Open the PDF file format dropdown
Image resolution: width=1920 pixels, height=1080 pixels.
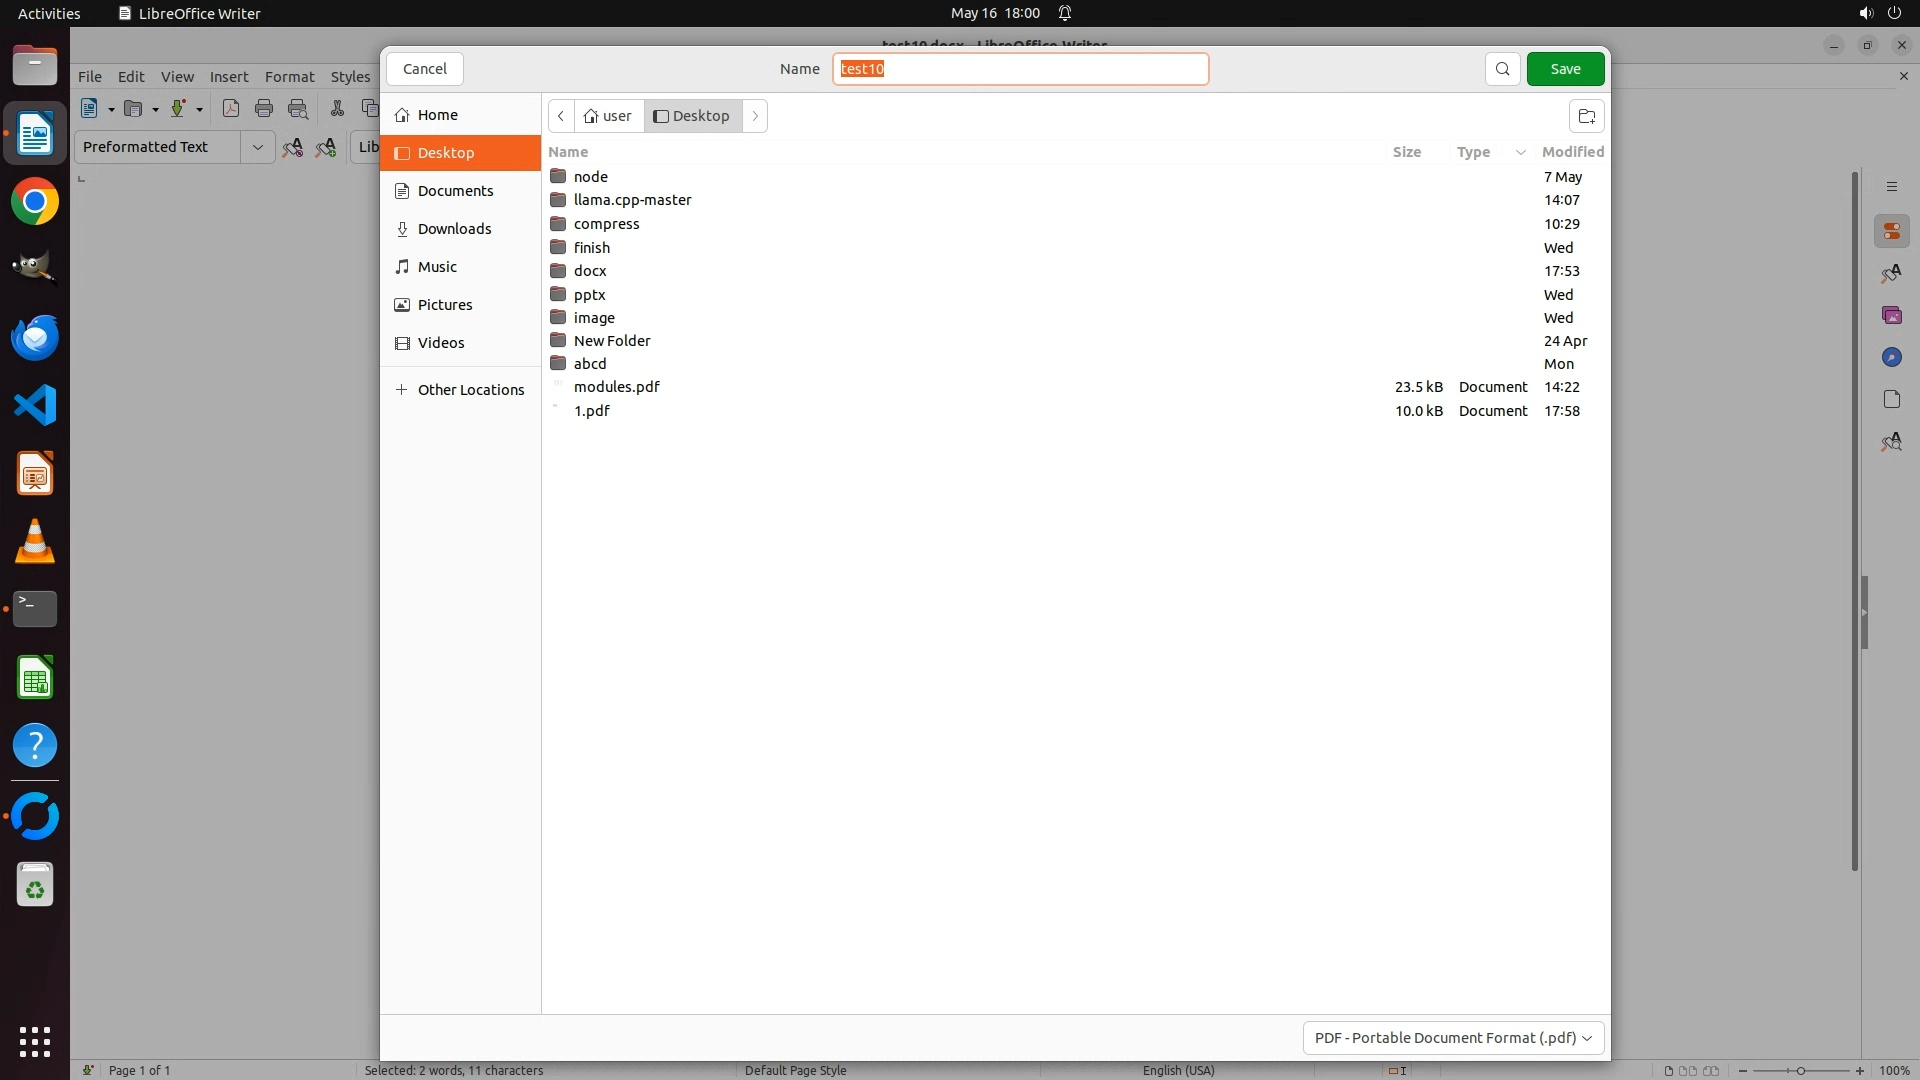click(1453, 1038)
